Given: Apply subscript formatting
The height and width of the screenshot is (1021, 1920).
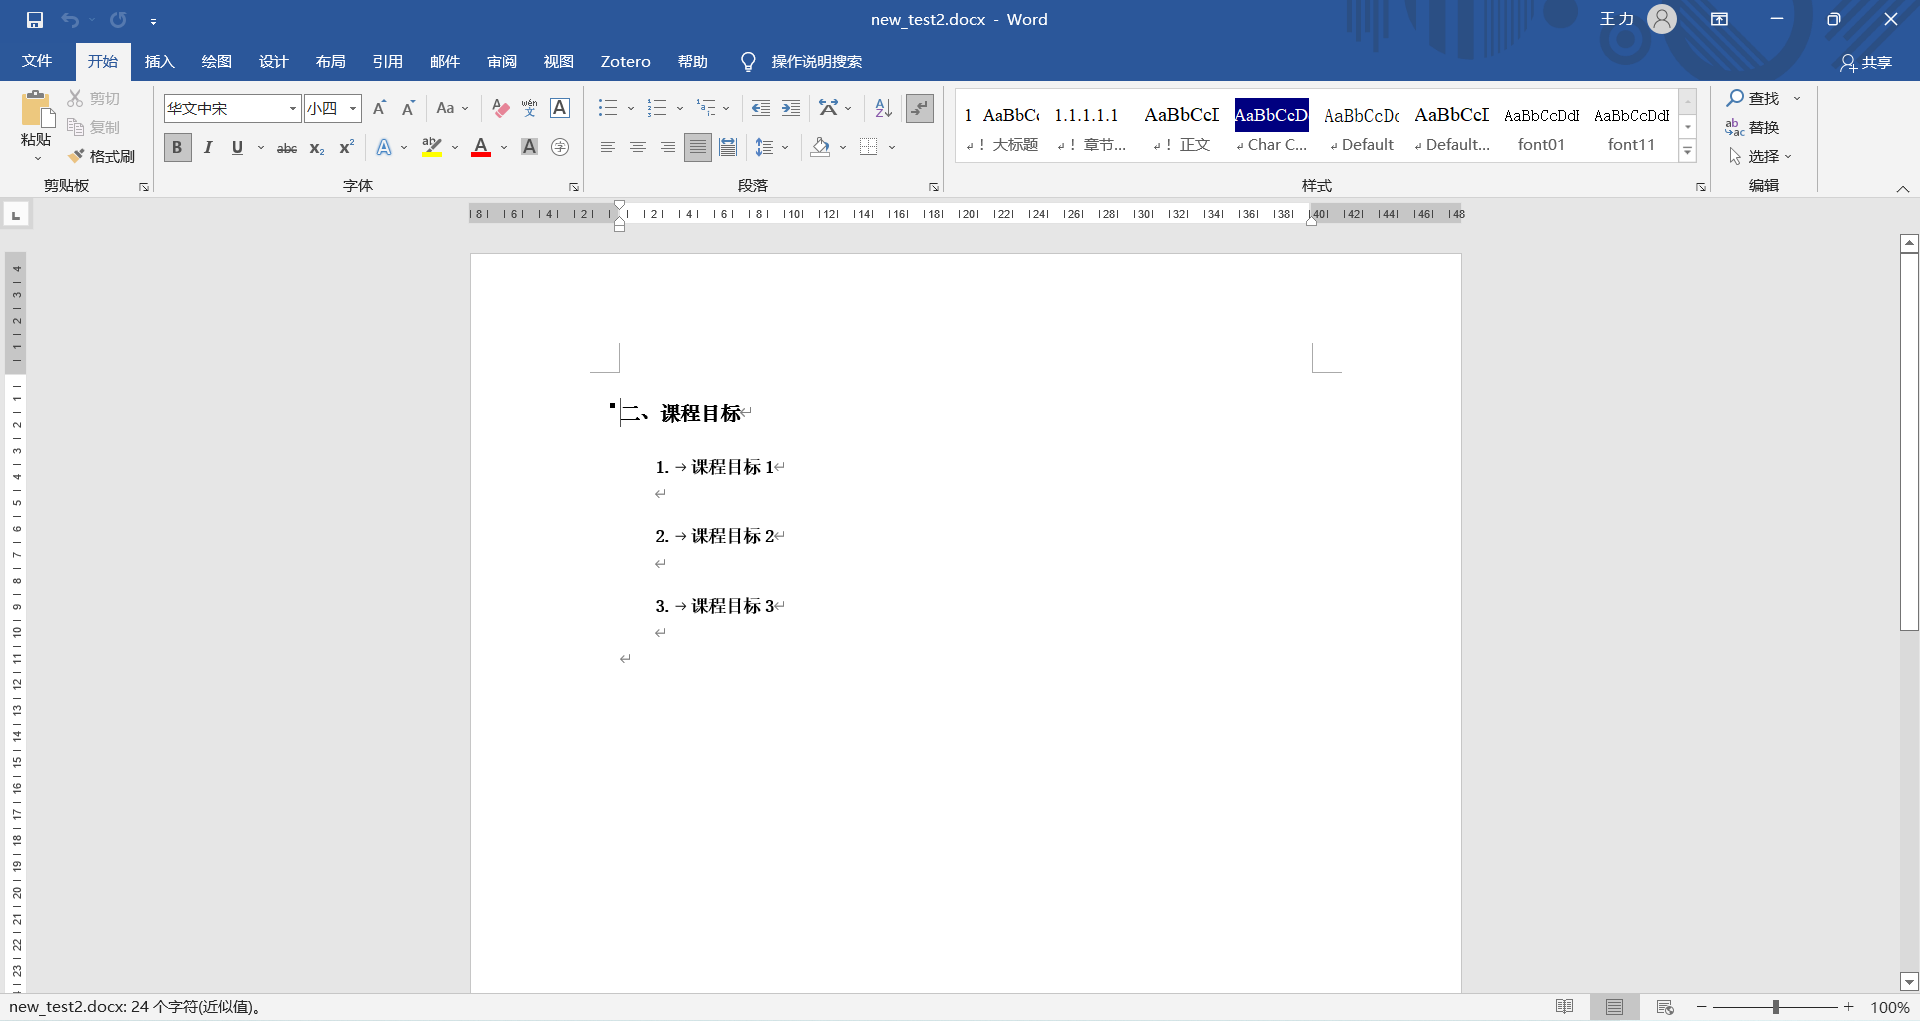Looking at the screenshot, I should click(x=316, y=149).
